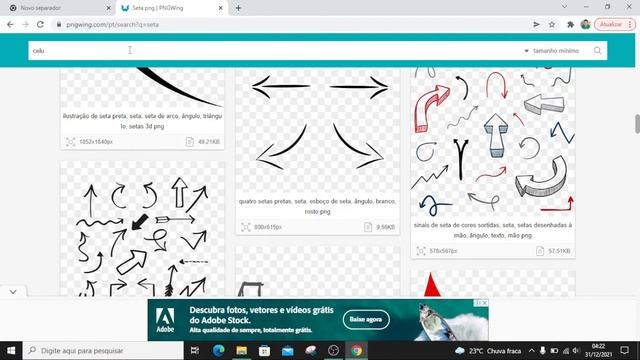640x360 pixels.
Task: Open the red arrow image thumbnail
Action: click(493, 283)
